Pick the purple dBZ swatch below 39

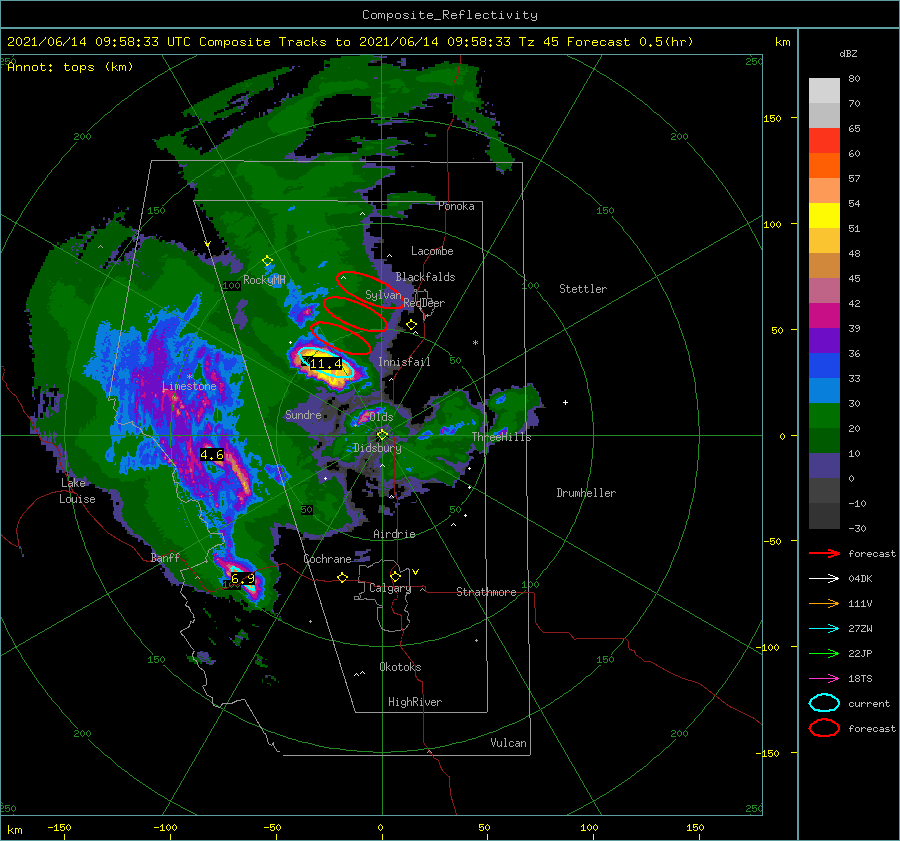824,341
